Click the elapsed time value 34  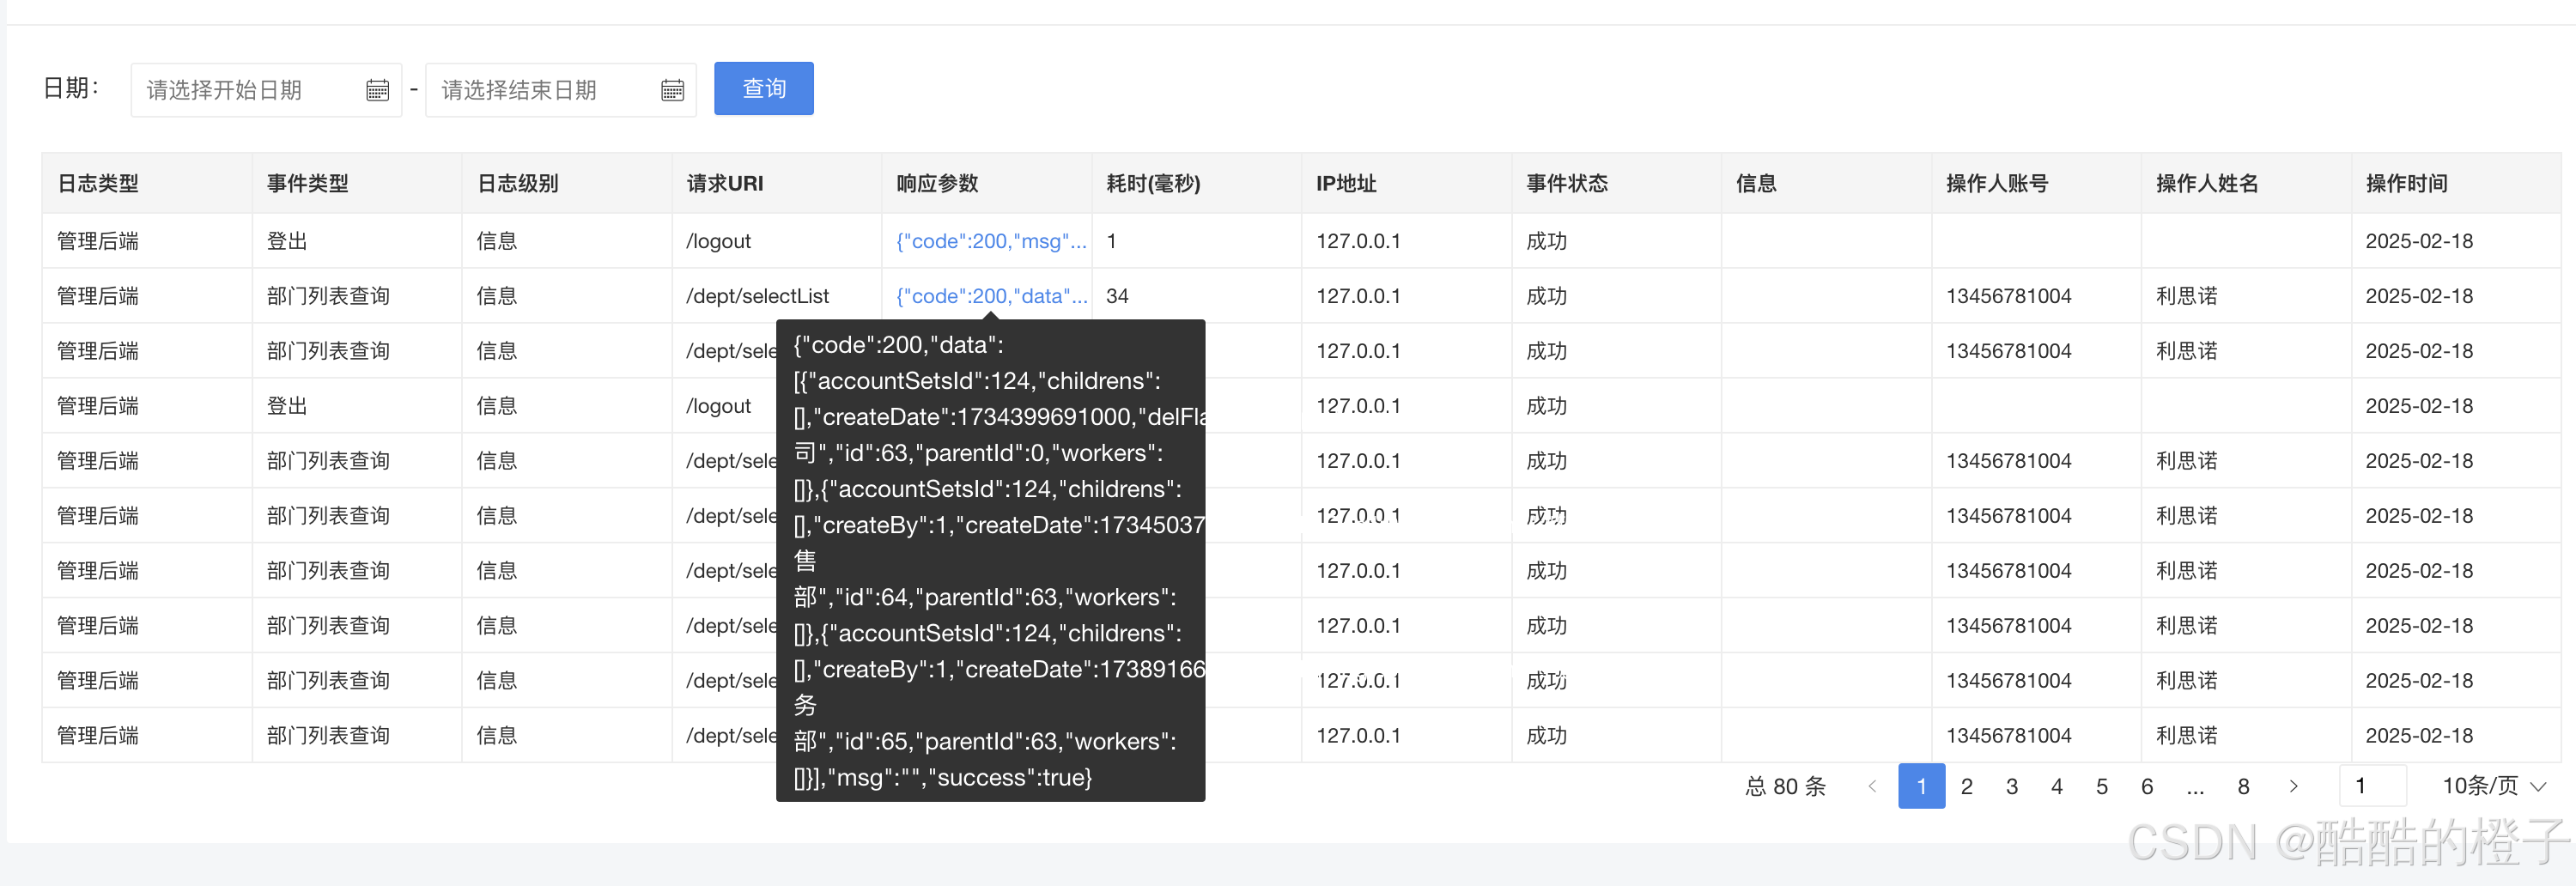pos(1117,296)
